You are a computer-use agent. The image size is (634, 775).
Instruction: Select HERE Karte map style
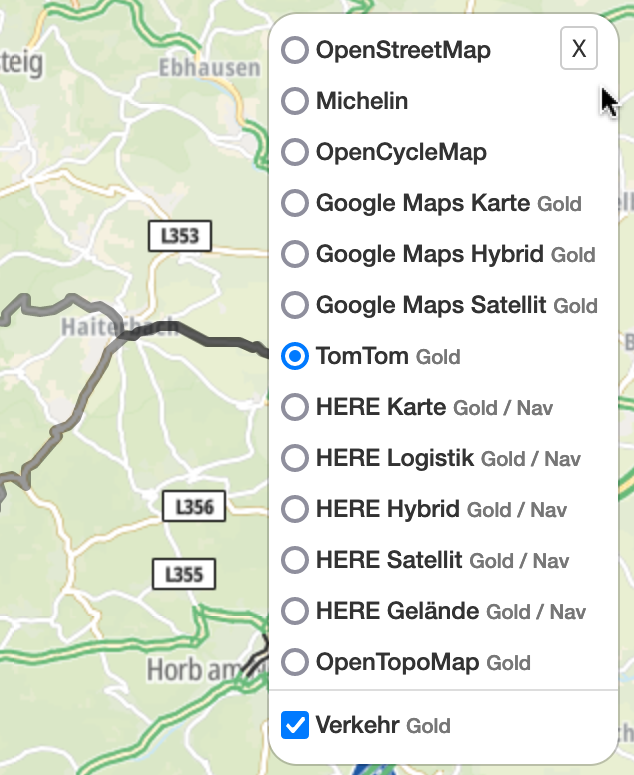[295, 407]
